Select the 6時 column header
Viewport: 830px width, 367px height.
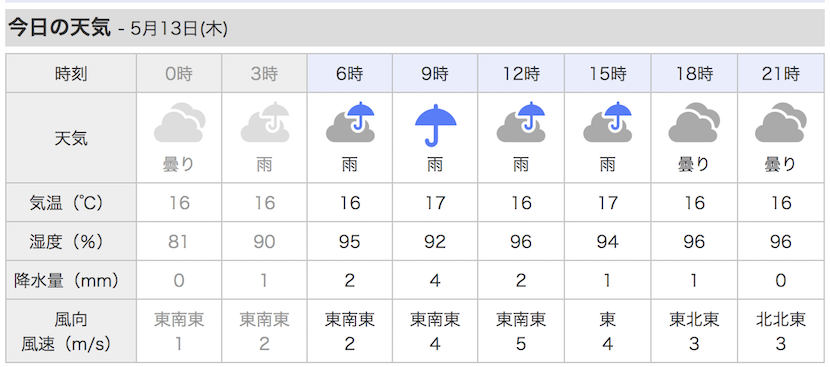[x=350, y=73]
